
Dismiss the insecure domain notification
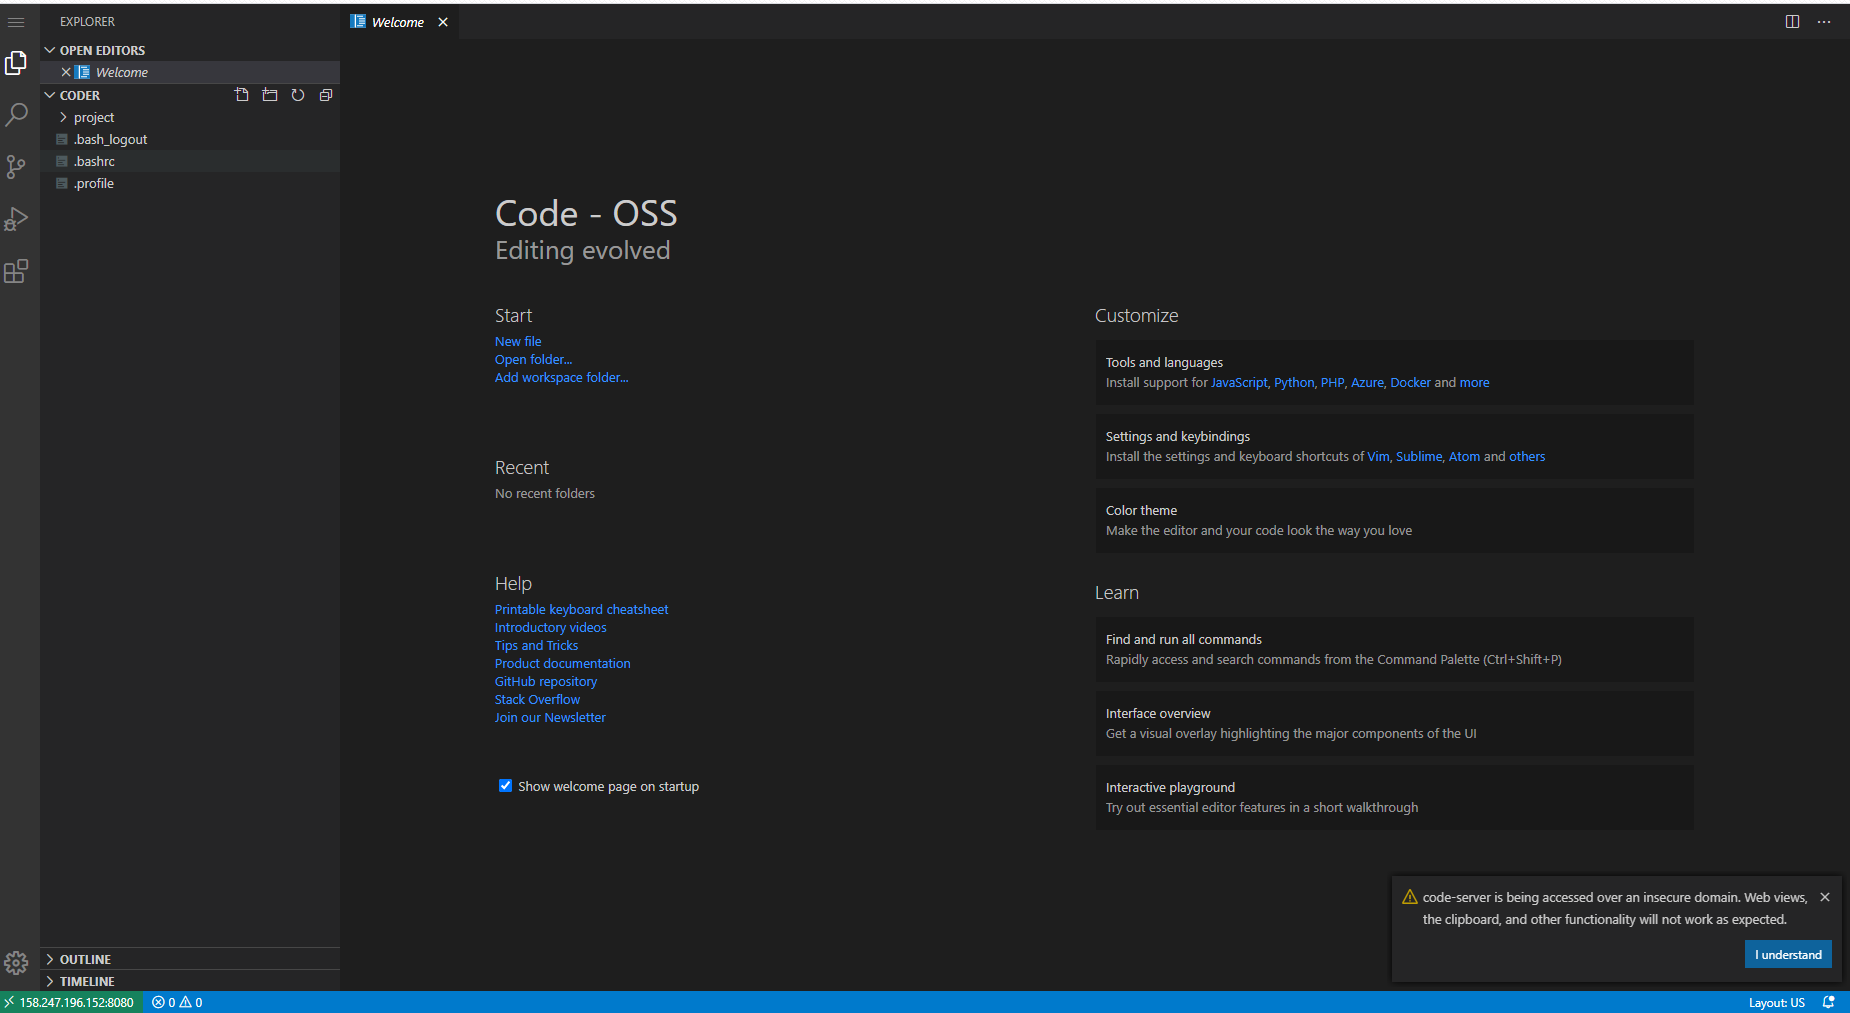click(x=1825, y=897)
